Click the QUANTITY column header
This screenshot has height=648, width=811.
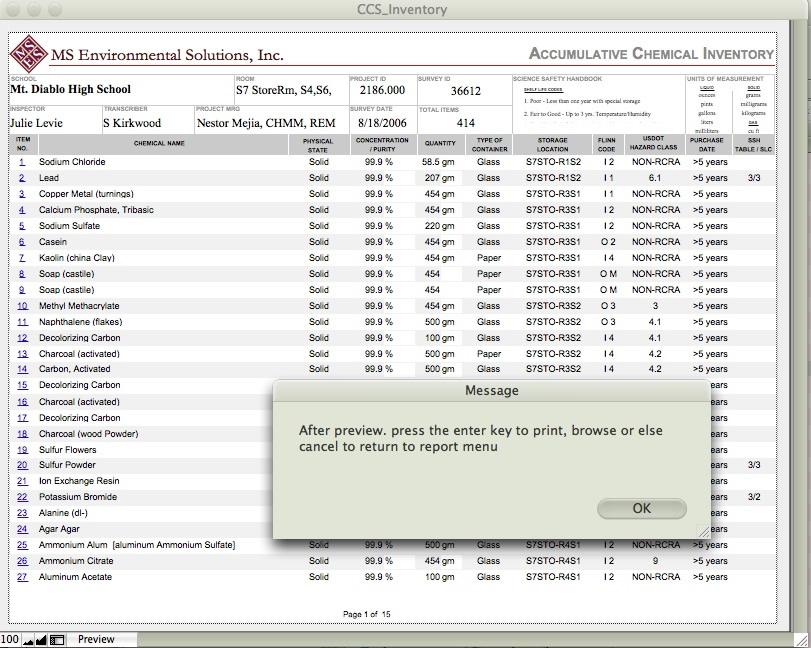click(x=440, y=143)
